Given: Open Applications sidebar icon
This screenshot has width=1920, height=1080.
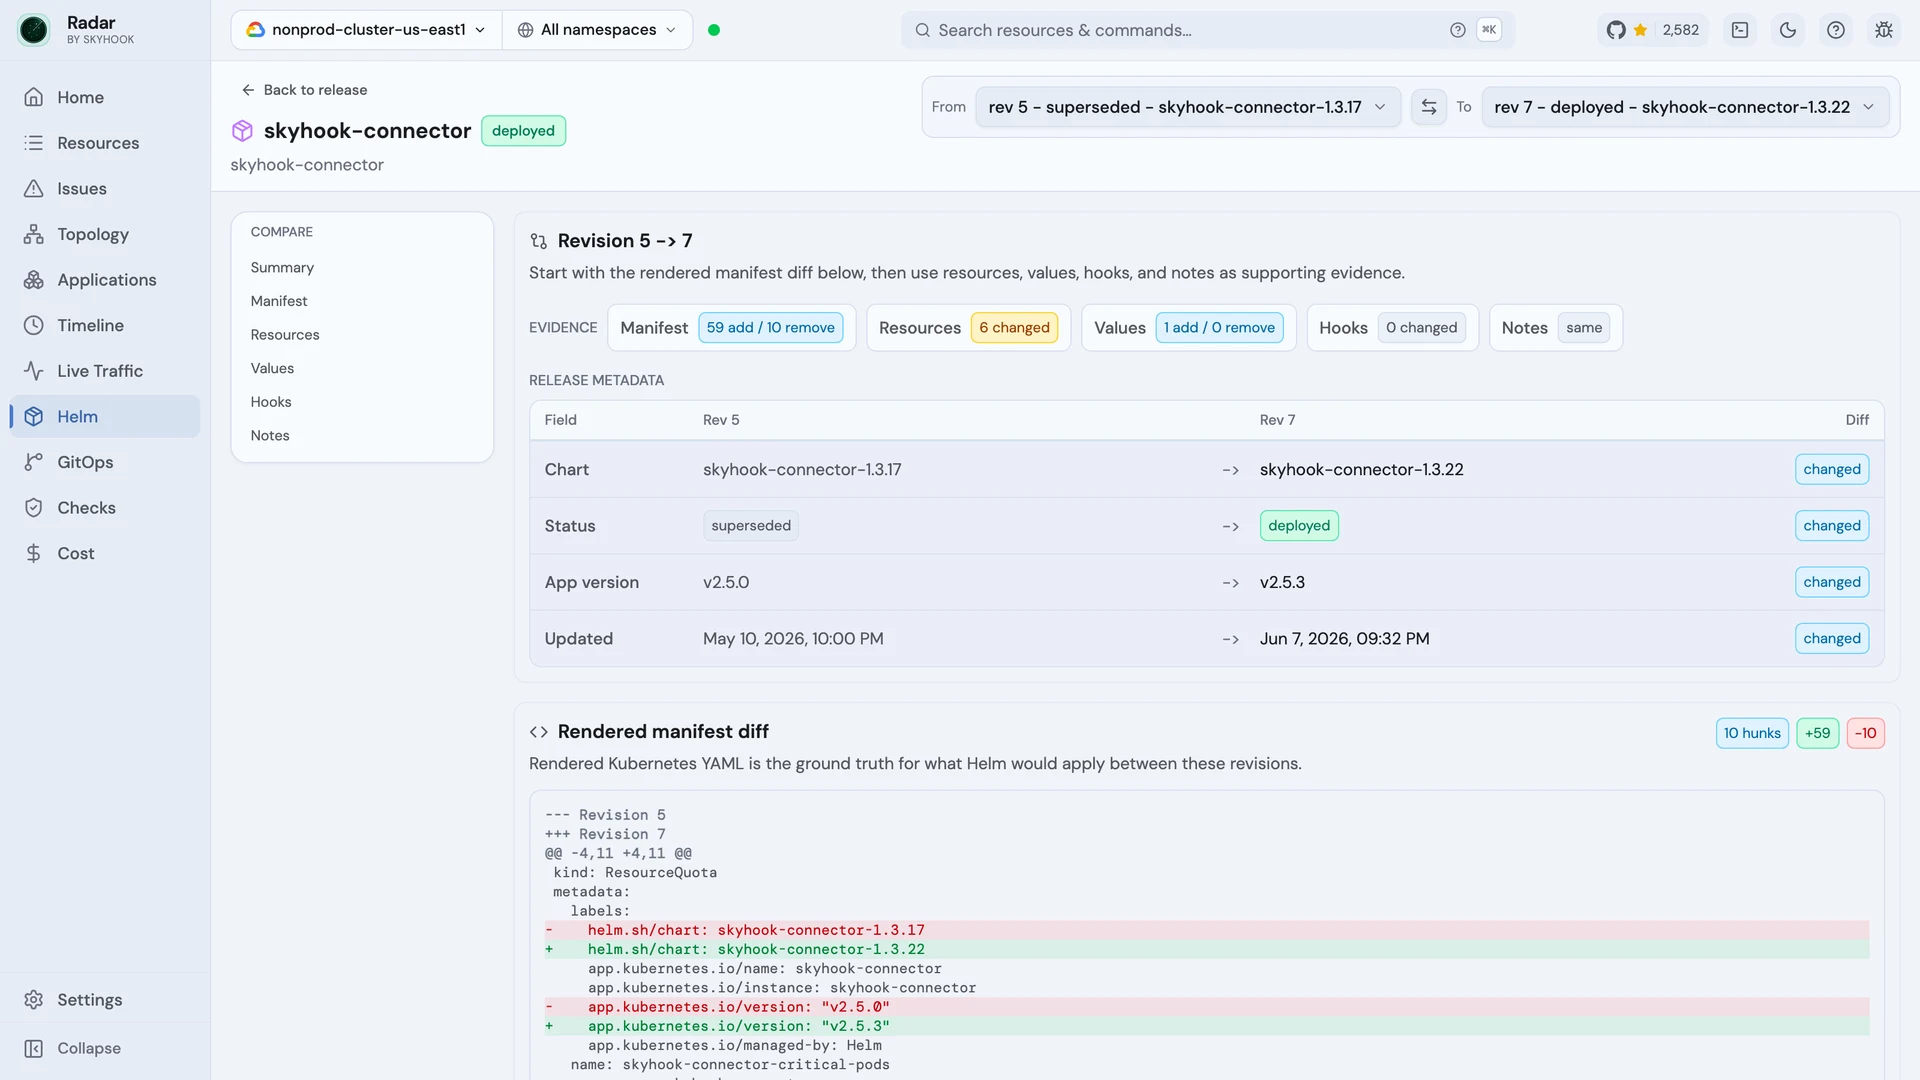Looking at the screenshot, I should tap(34, 280).
